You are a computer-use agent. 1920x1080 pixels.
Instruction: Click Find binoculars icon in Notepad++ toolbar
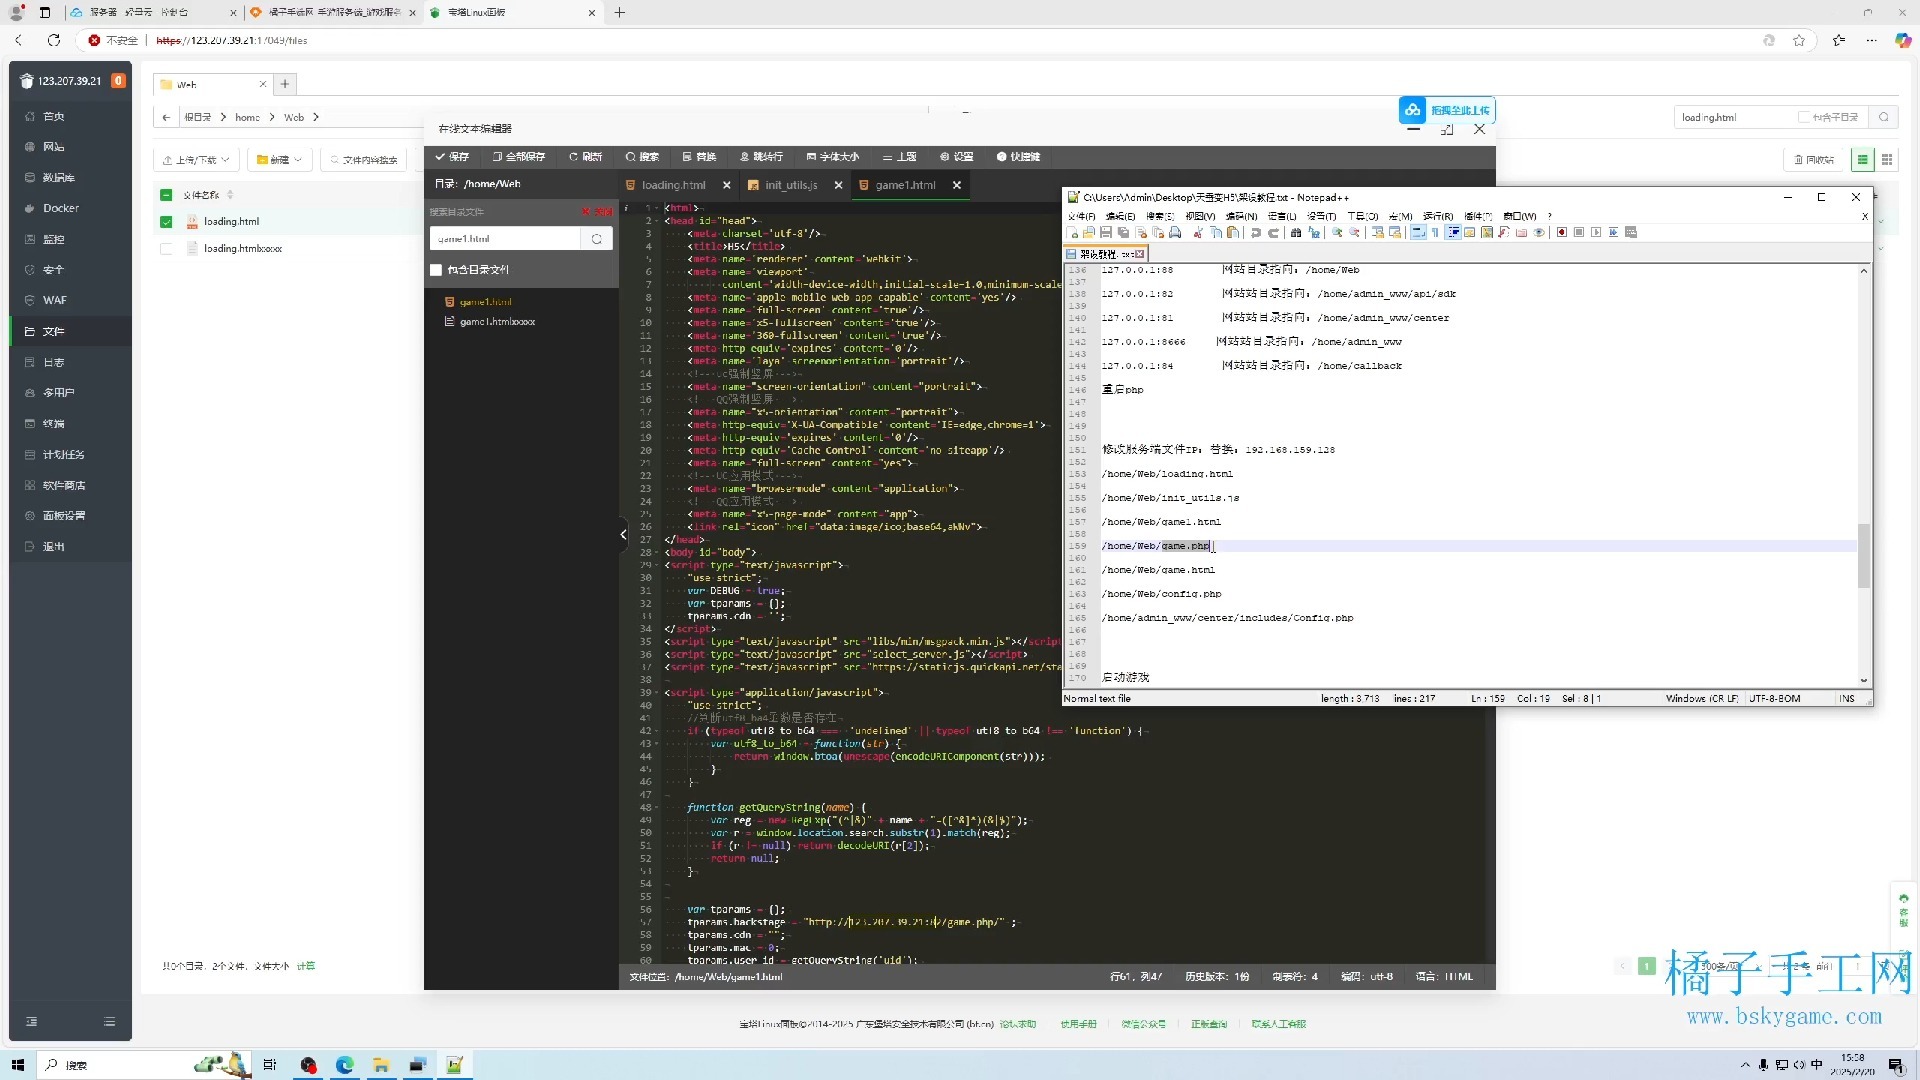click(1296, 233)
